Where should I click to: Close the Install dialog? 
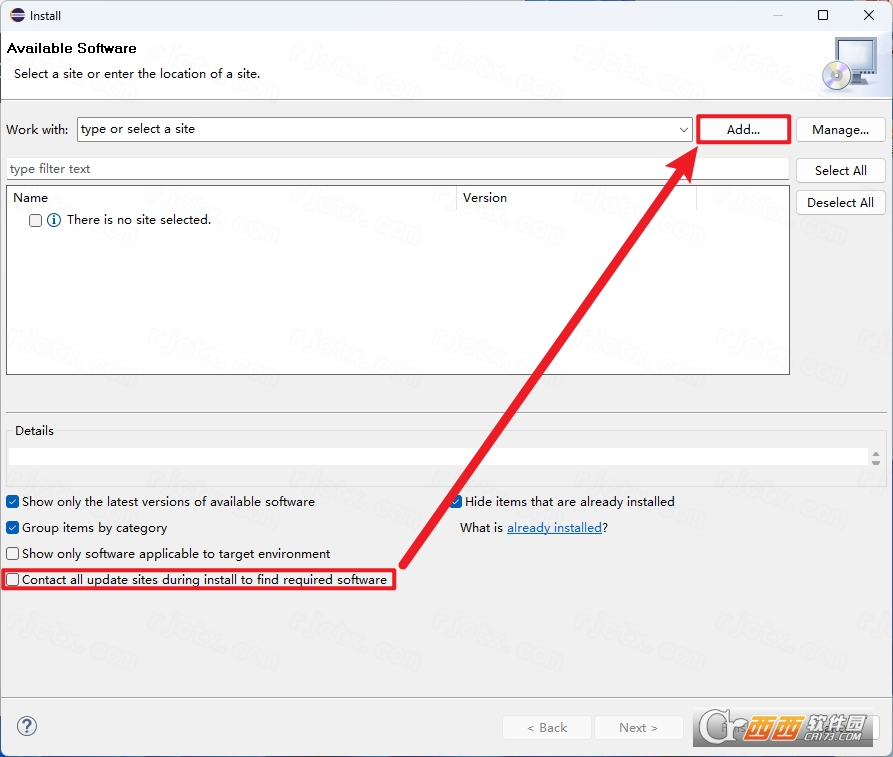click(x=869, y=15)
